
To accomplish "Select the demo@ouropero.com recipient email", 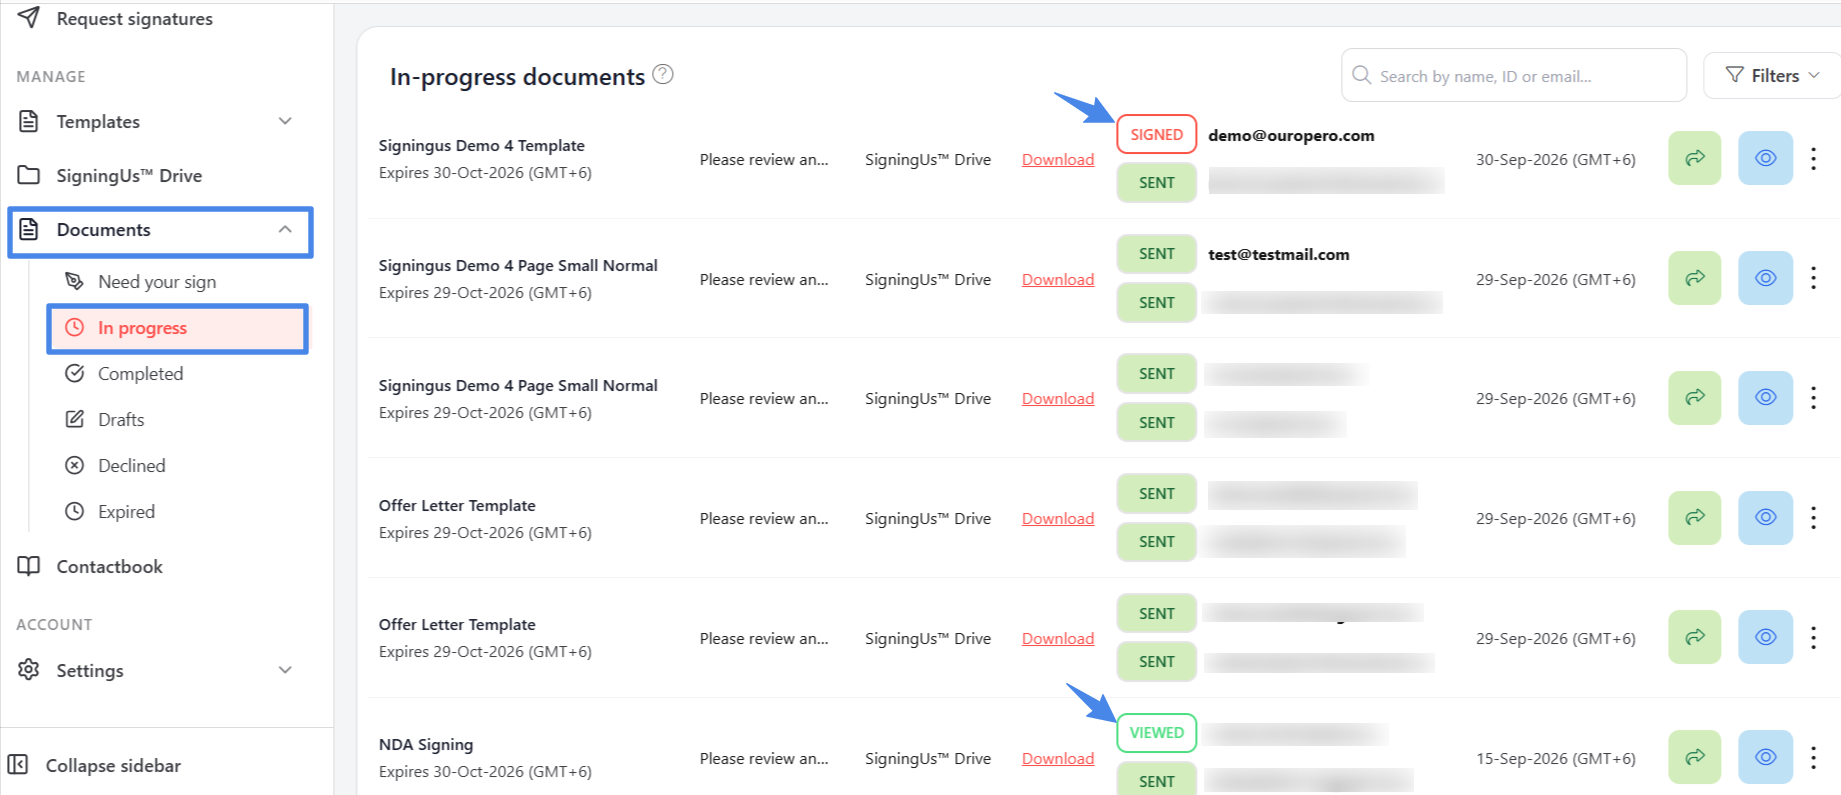I will [1291, 136].
